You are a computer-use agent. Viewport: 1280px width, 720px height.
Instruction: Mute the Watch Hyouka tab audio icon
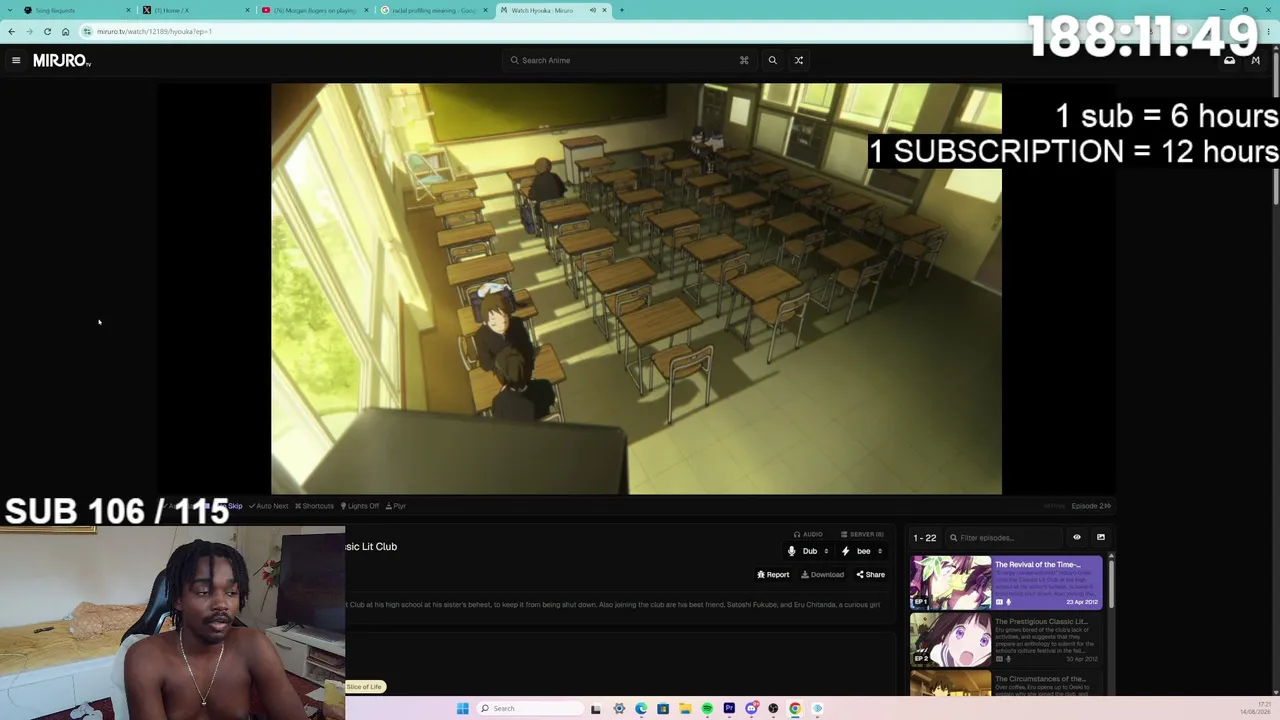point(593,10)
